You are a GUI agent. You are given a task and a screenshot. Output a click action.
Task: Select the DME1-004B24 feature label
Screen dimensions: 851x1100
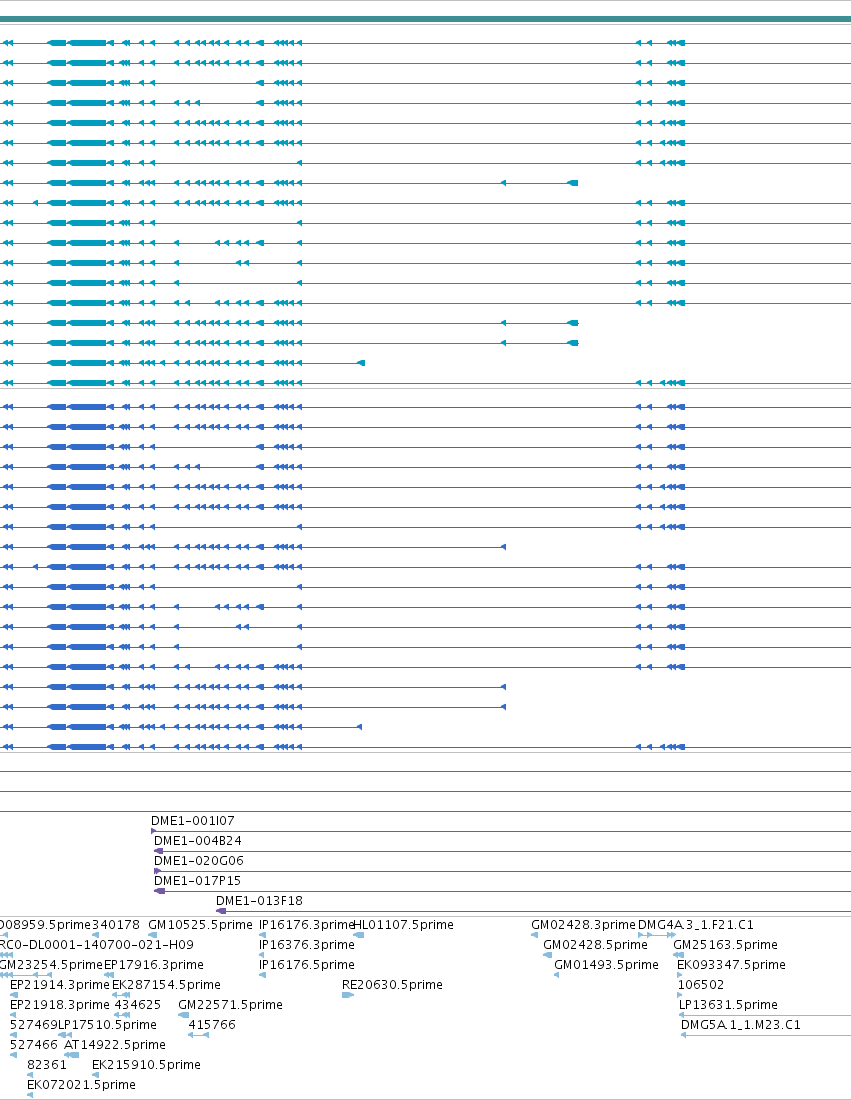[x=198, y=840]
